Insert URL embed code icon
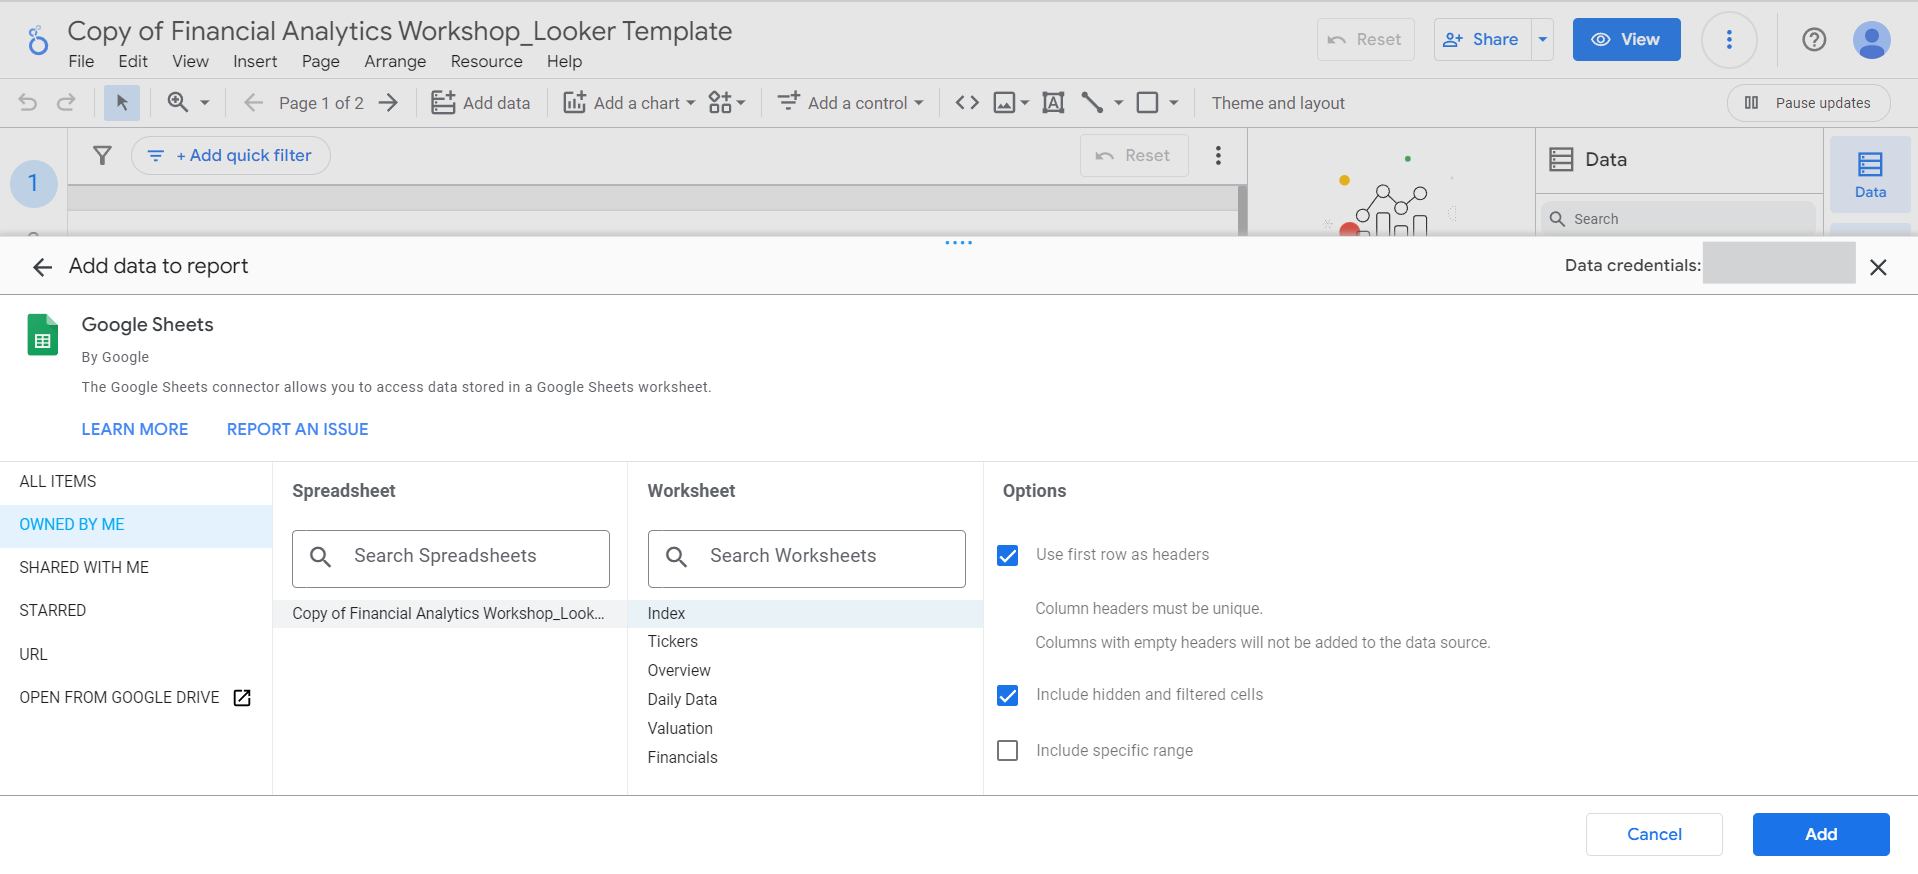 coord(967,102)
